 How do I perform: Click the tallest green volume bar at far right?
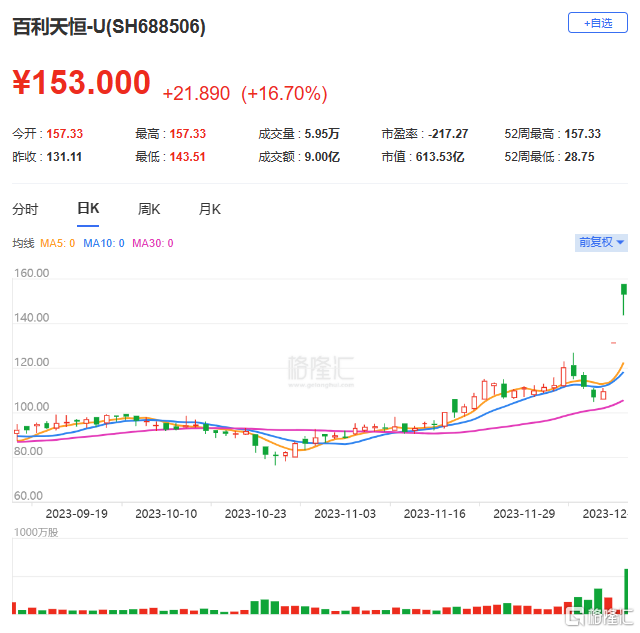coord(626,591)
